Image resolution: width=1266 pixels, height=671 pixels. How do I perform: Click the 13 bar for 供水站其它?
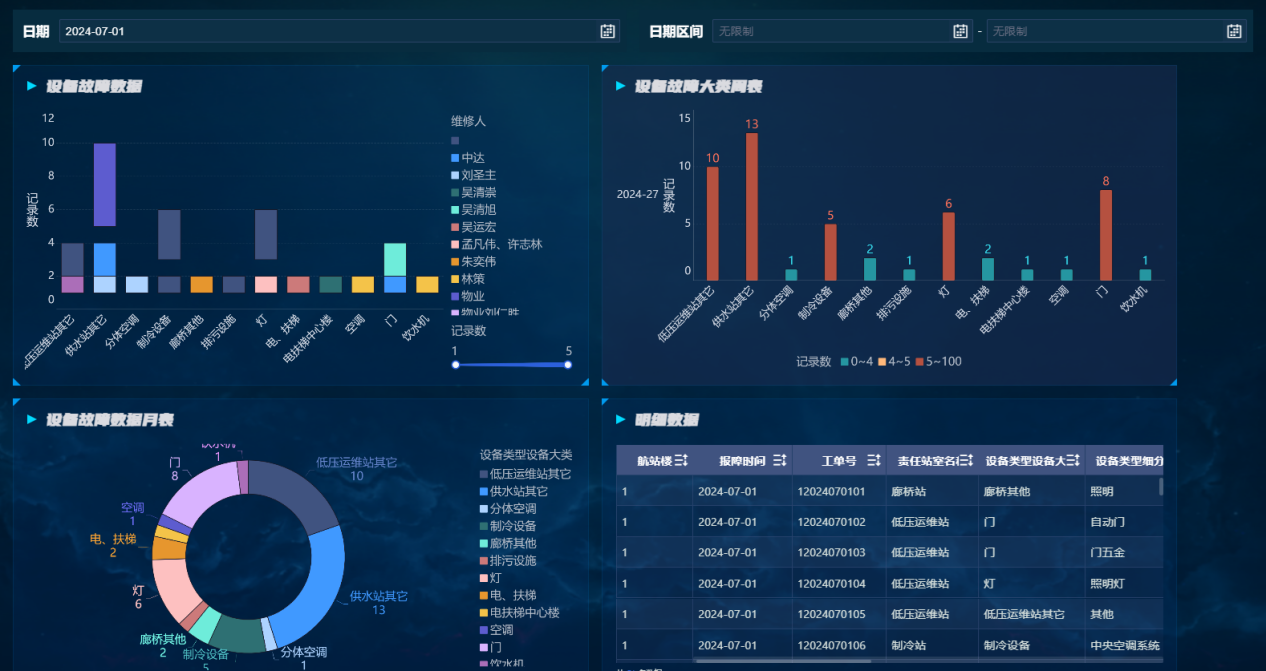[751, 206]
